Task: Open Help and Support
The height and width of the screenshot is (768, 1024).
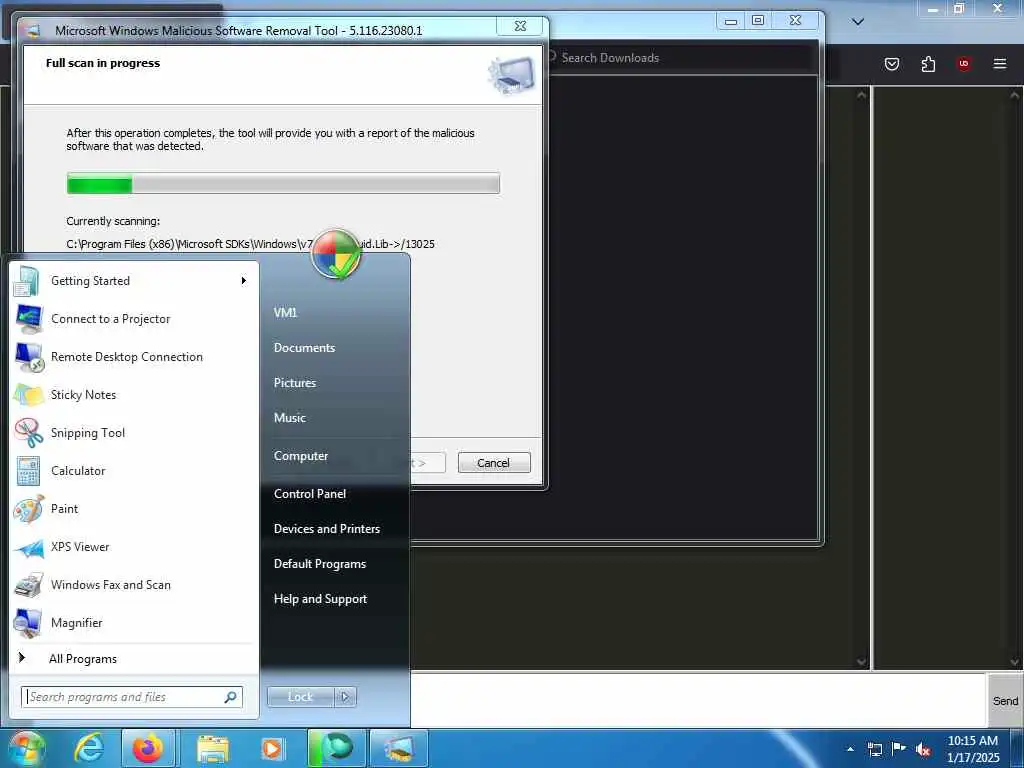Action: 320,599
